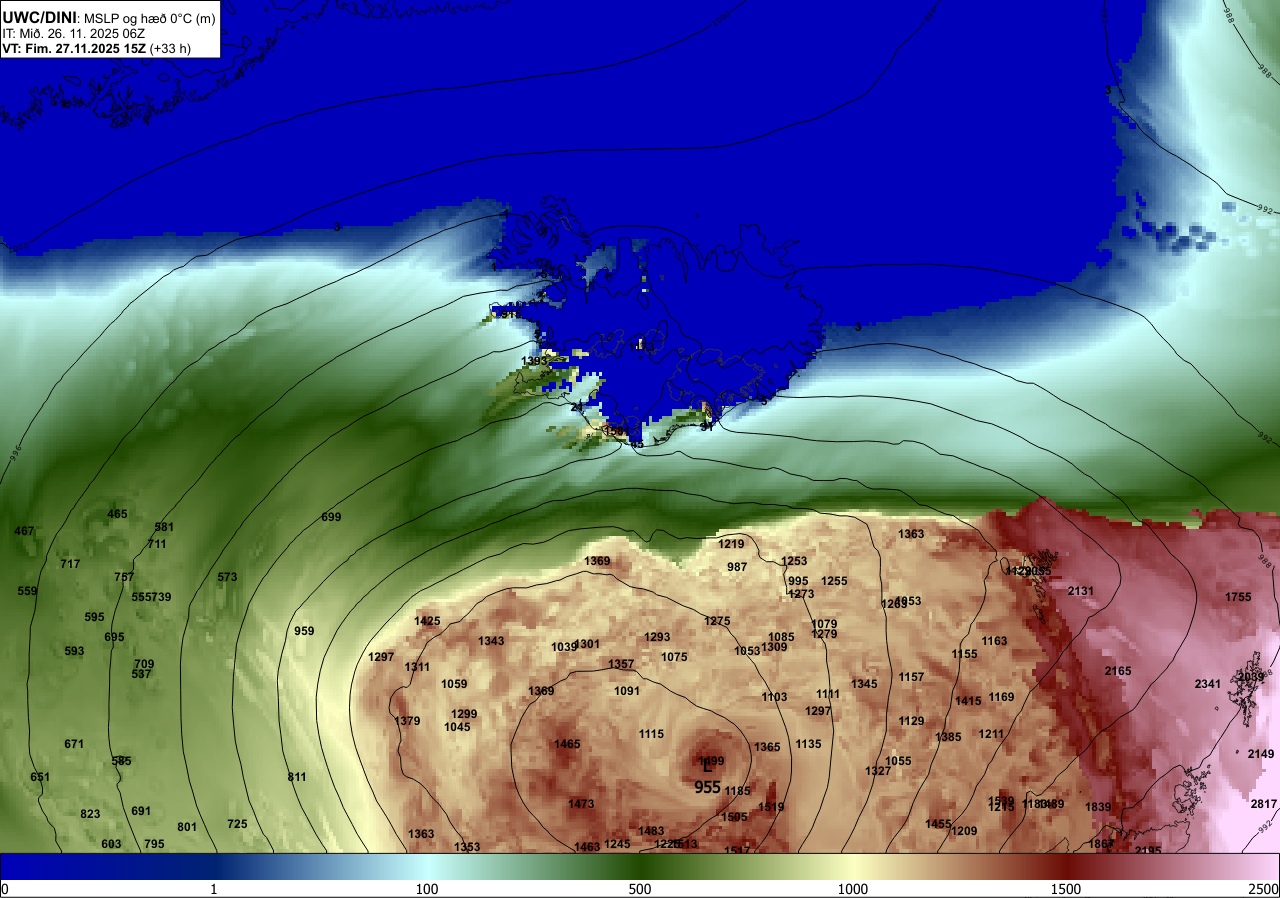The height and width of the screenshot is (898, 1280).
Task: Click the UWC/DINI title in the header box
Action: click(x=38, y=17)
